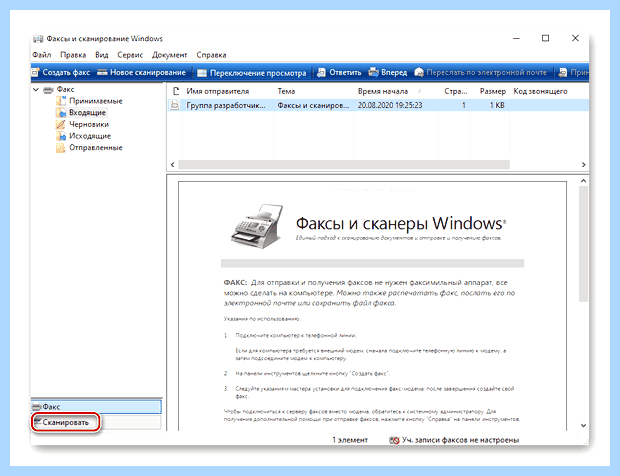Click the Исходящие outbox folder icon

[x=60, y=136]
